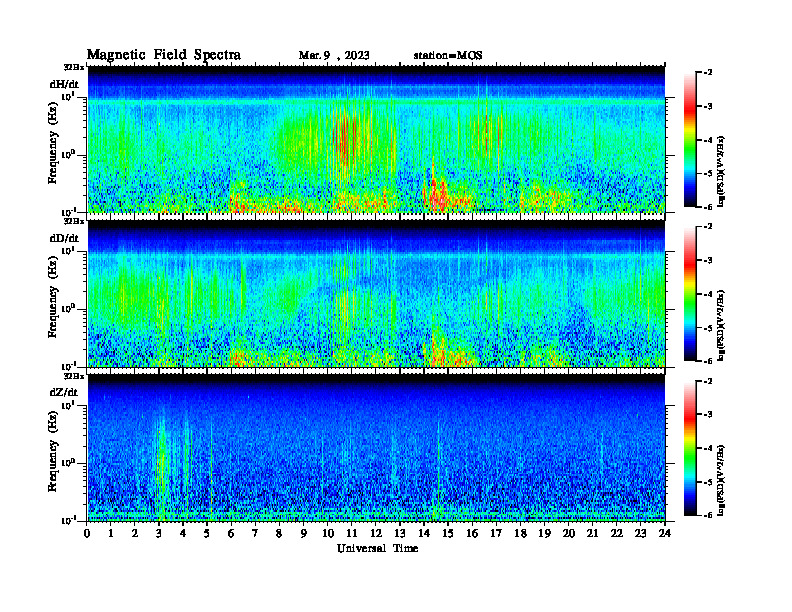Click hour tick label "22" on time axis
This screenshot has width=792, height=612.
pos(616,534)
